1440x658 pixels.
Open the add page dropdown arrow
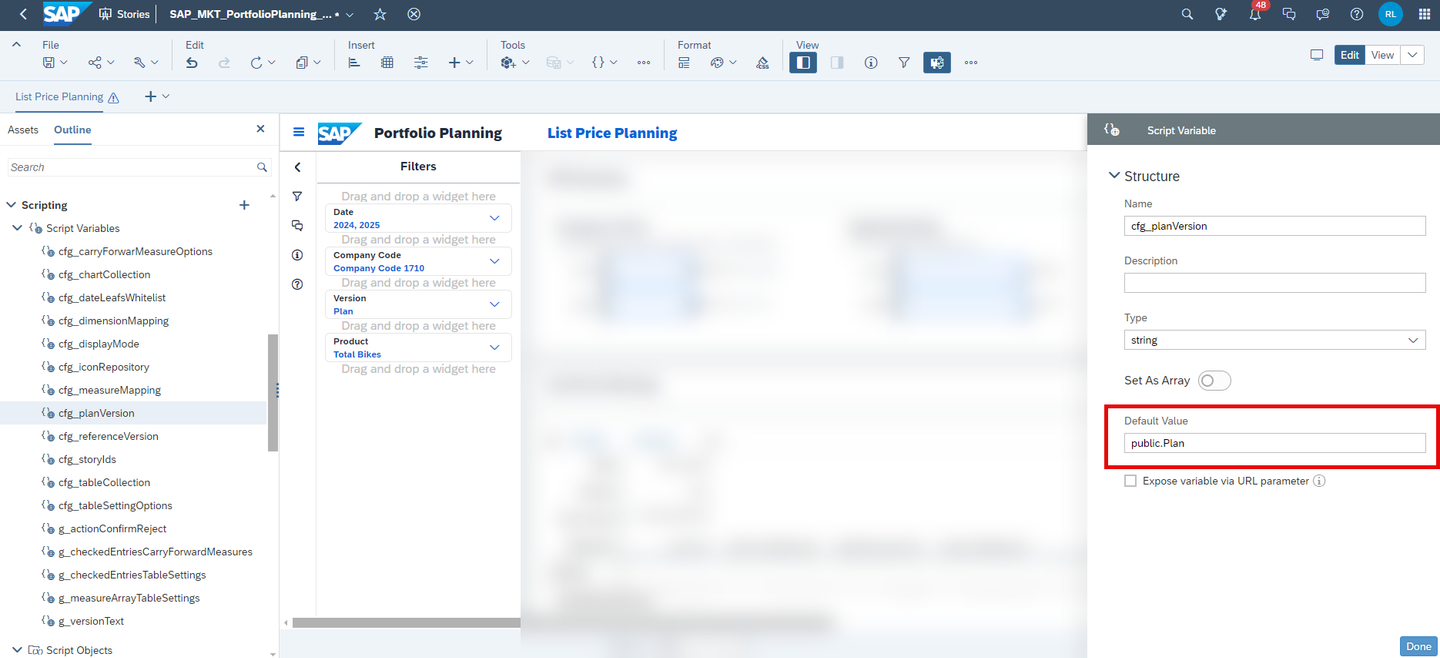click(x=166, y=97)
